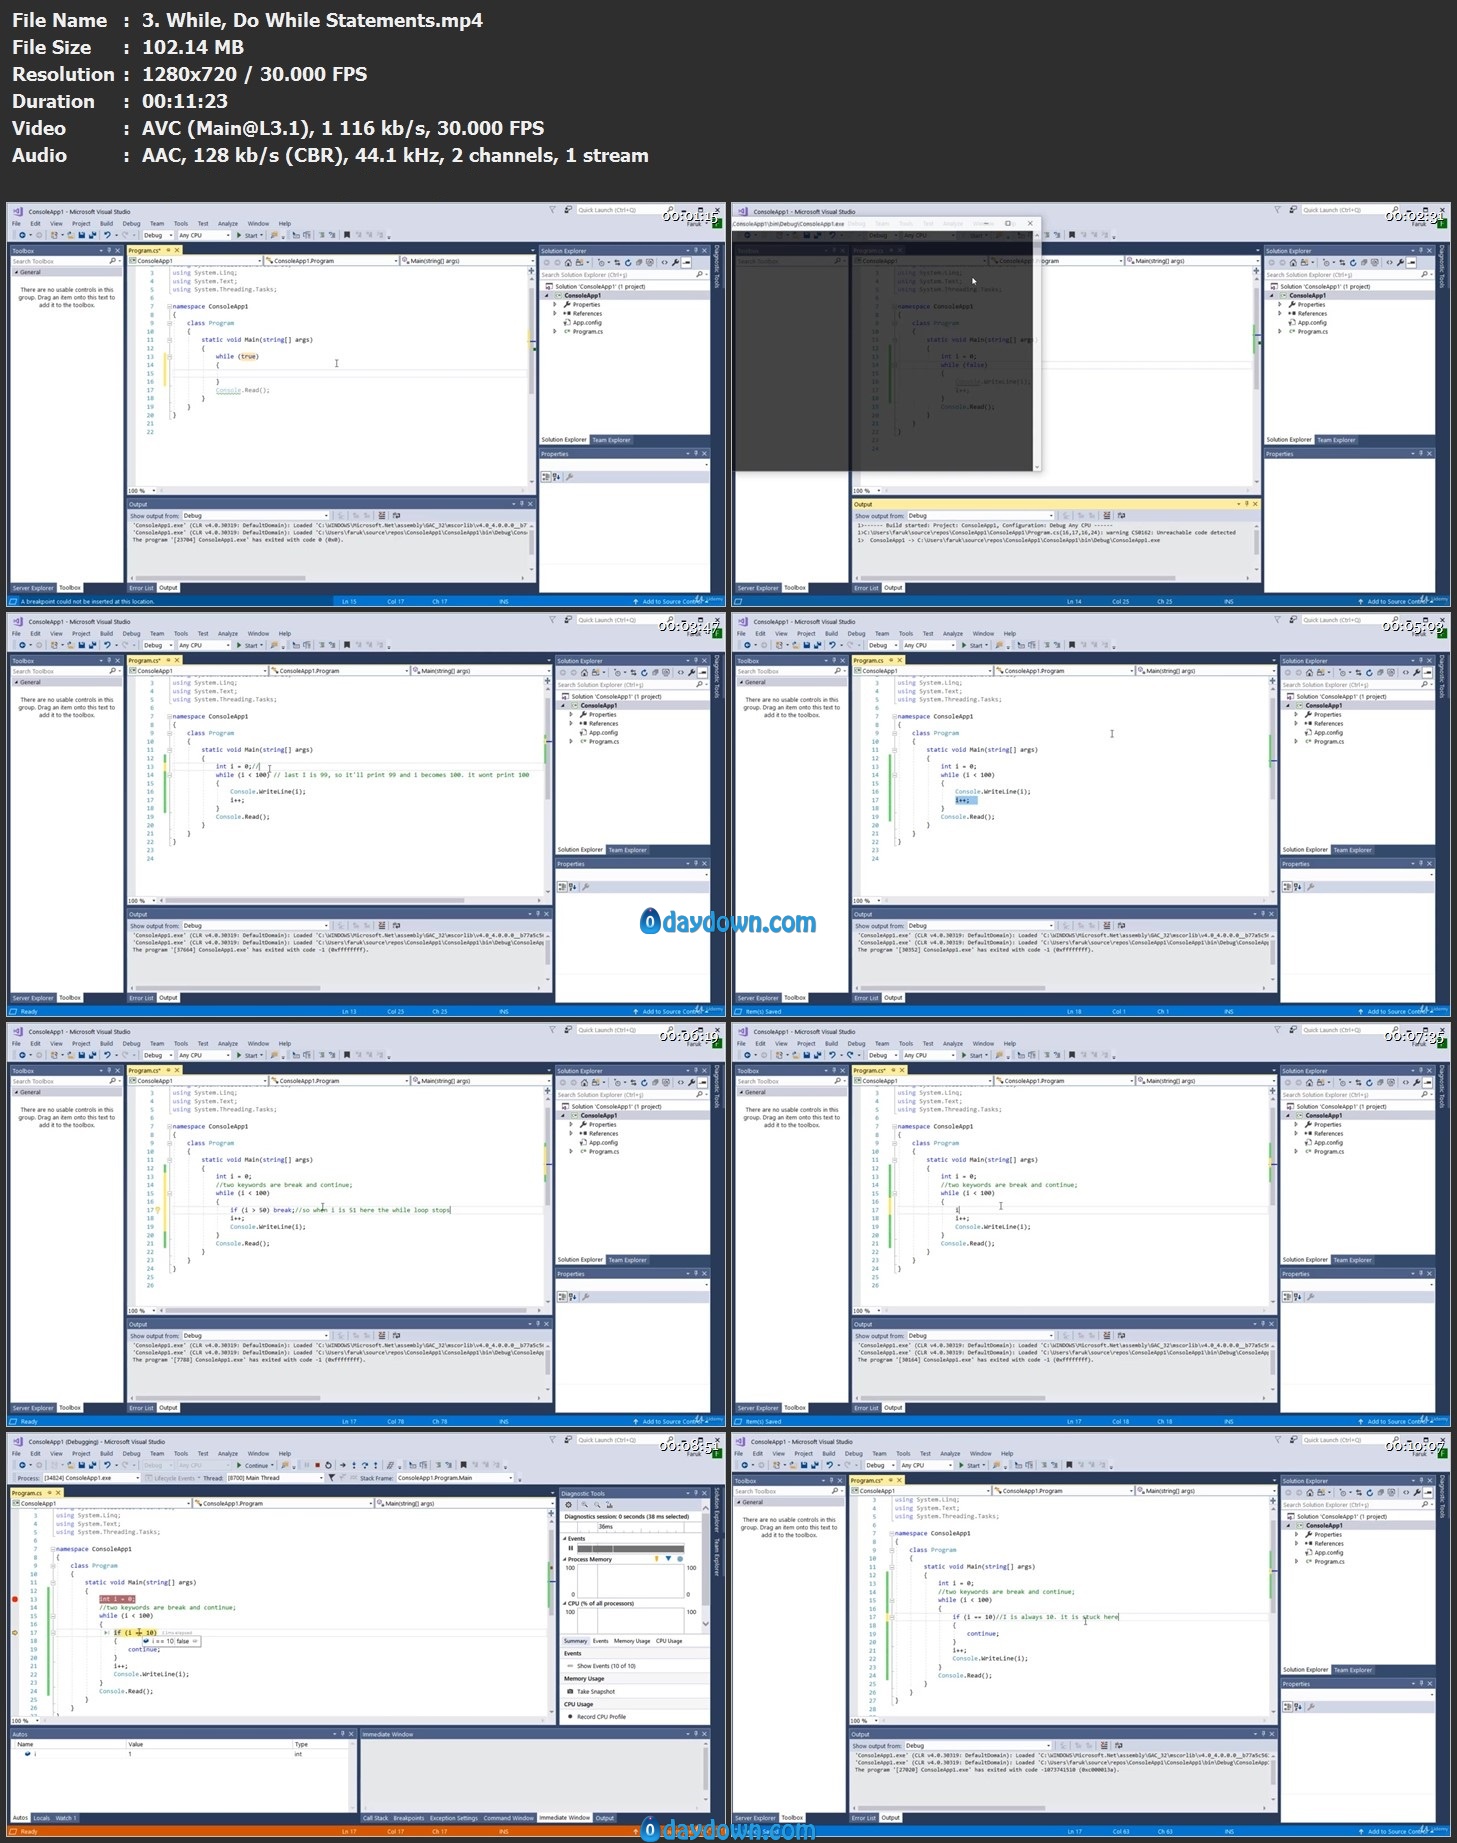The height and width of the screenshot is (1843, 1457).
Task: Toggle Properties panel pin in 00:07:35 frame
Action: [x=1421, y=1274]
